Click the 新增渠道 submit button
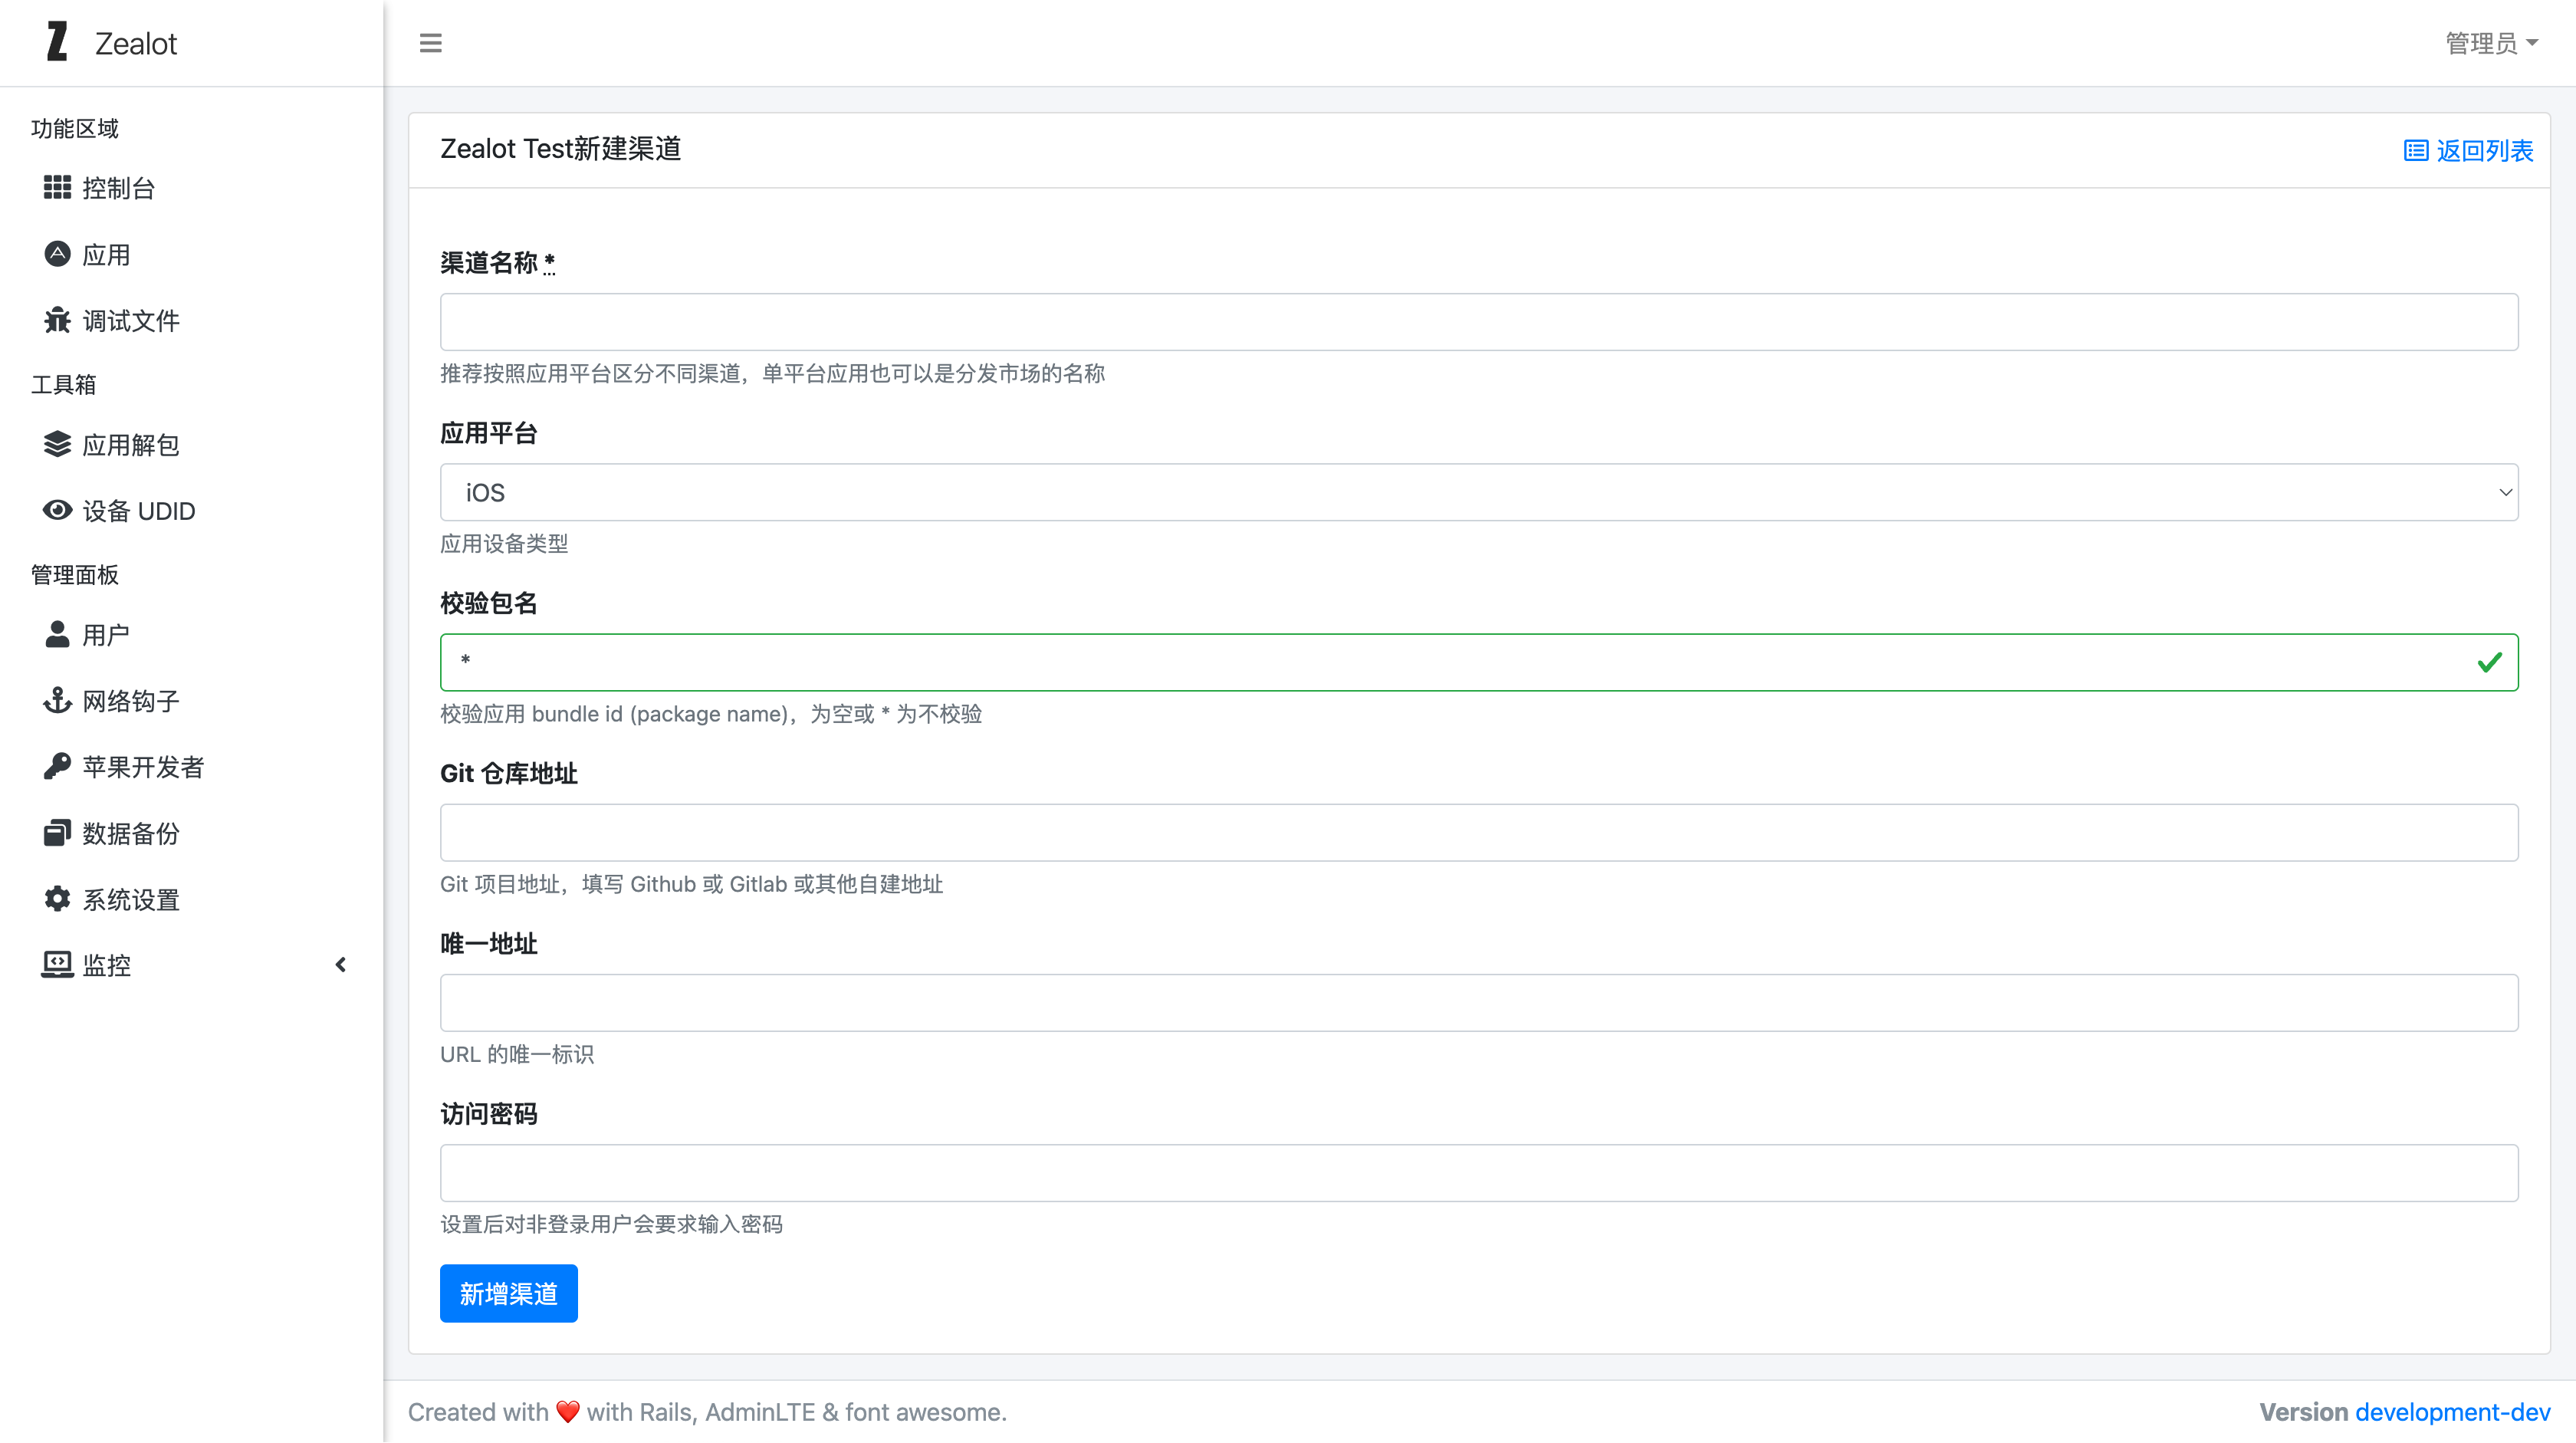Image resolution: width=2576 pixels, height=1443 pixels. 508,1293
